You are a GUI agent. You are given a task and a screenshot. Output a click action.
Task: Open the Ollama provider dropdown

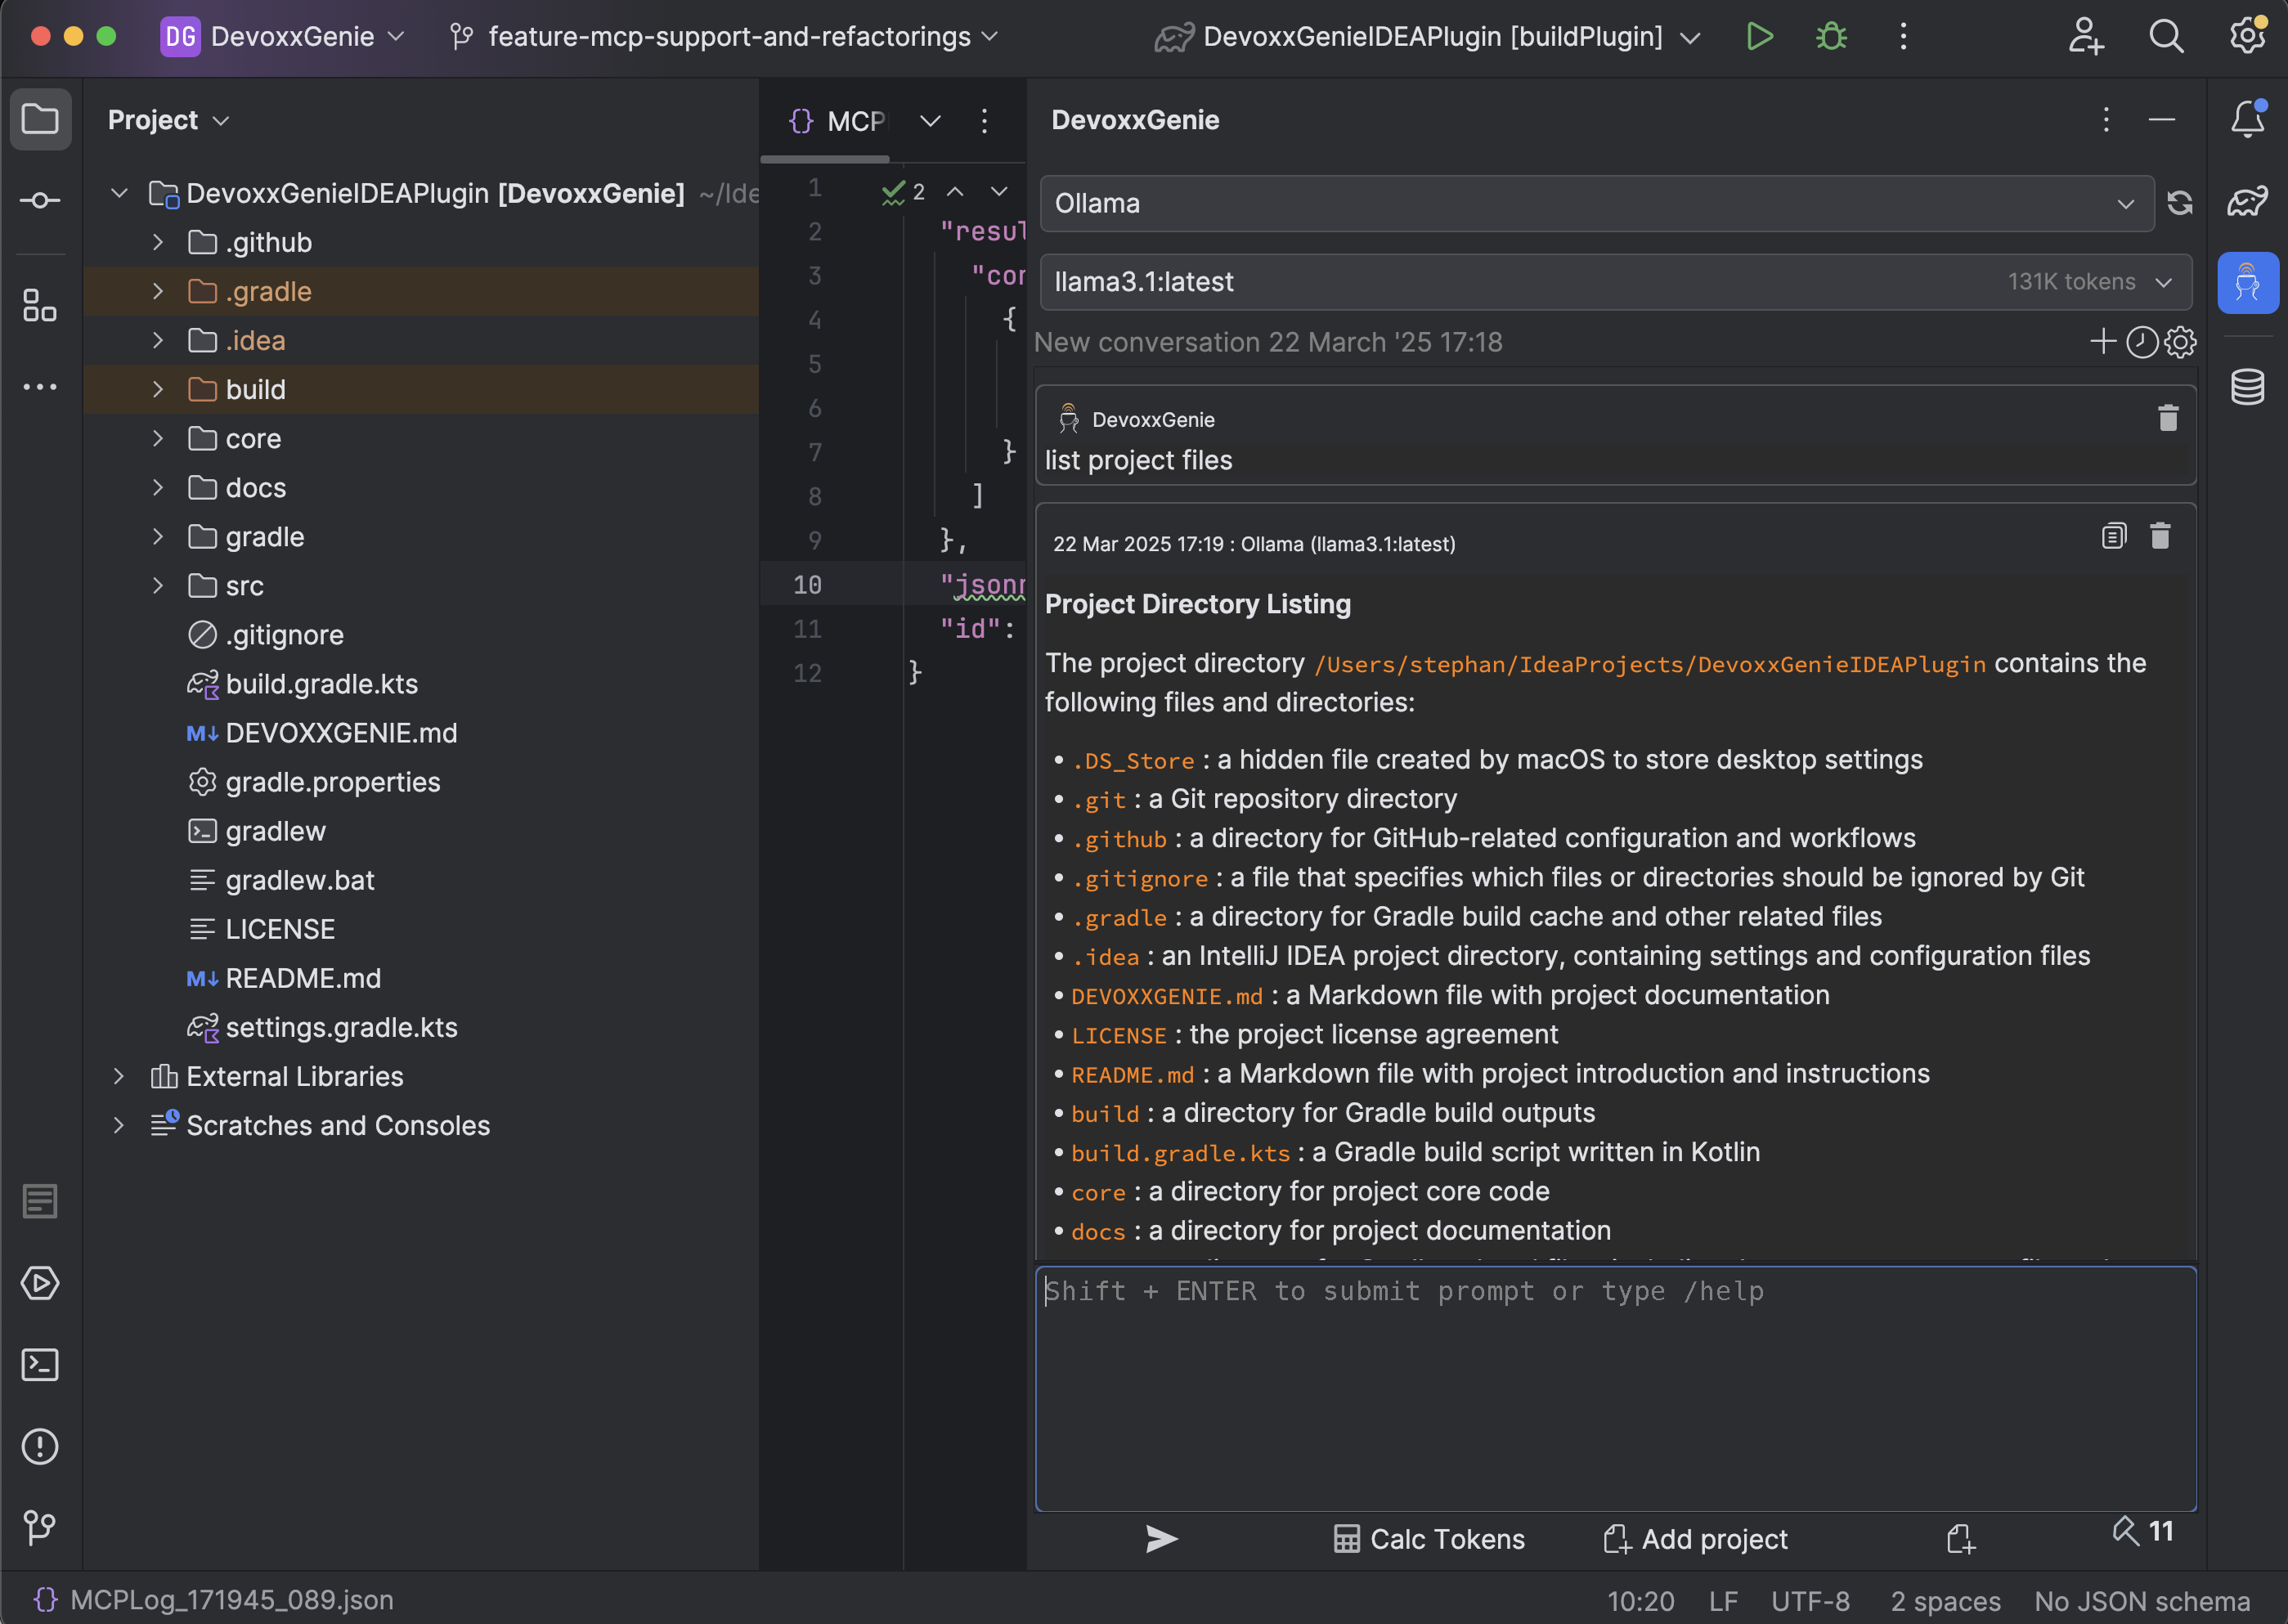1596,203
